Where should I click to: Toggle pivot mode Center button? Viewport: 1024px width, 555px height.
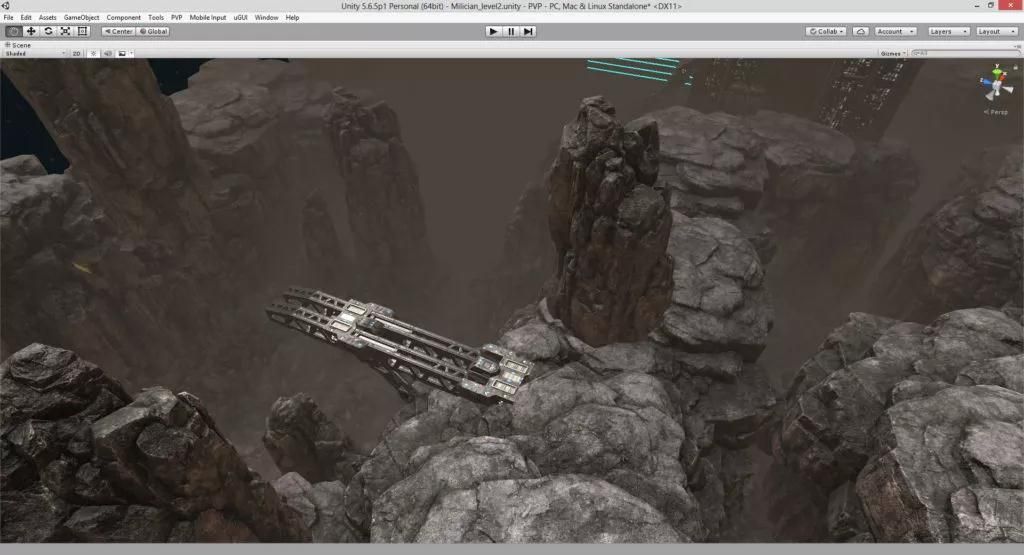(x=118, y=31)
